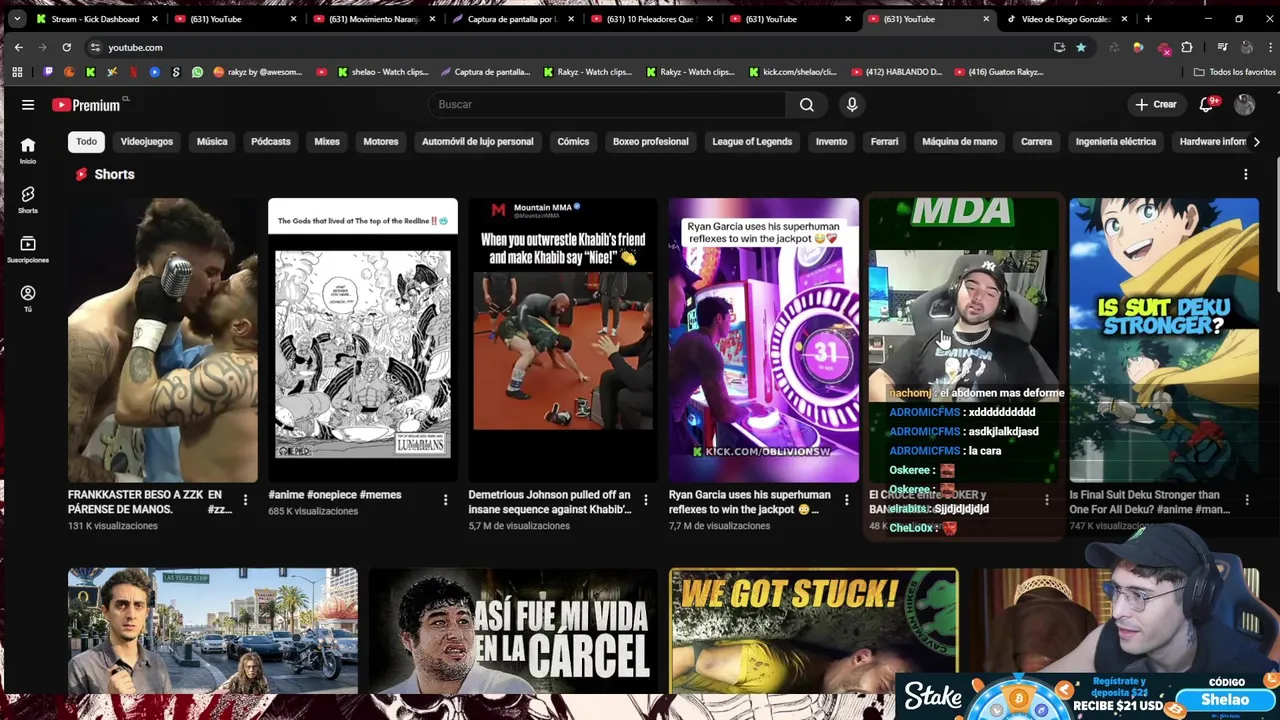Select the Ingeniería eléctrica chip
This screenshot has height=720, width=1280.
point(1116,141)
